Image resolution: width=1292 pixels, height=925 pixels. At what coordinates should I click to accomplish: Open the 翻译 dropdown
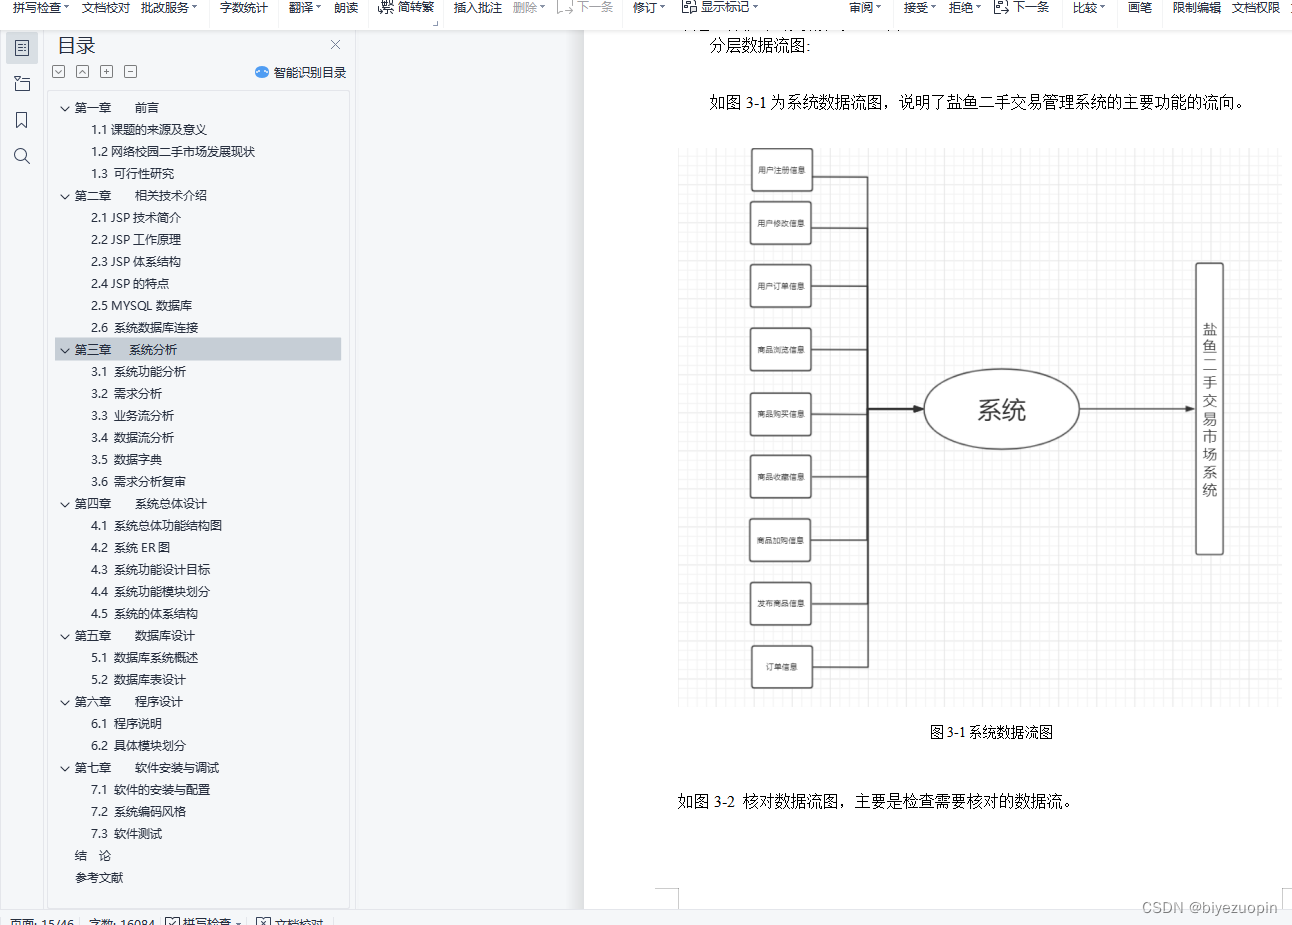click(305, 7)
